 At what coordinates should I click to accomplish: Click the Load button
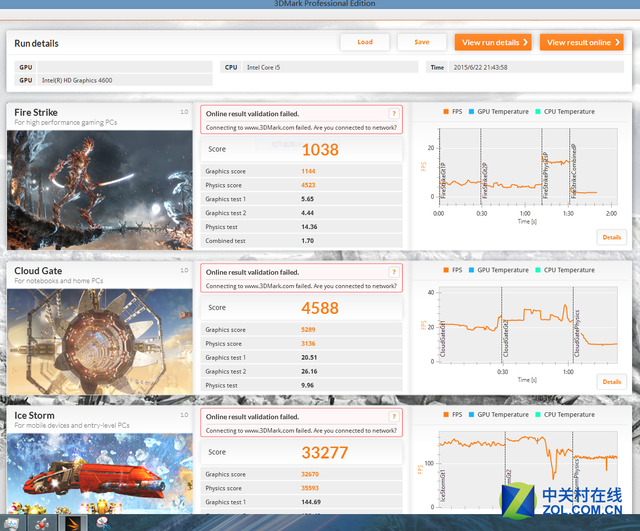click(x=365, y=42)
